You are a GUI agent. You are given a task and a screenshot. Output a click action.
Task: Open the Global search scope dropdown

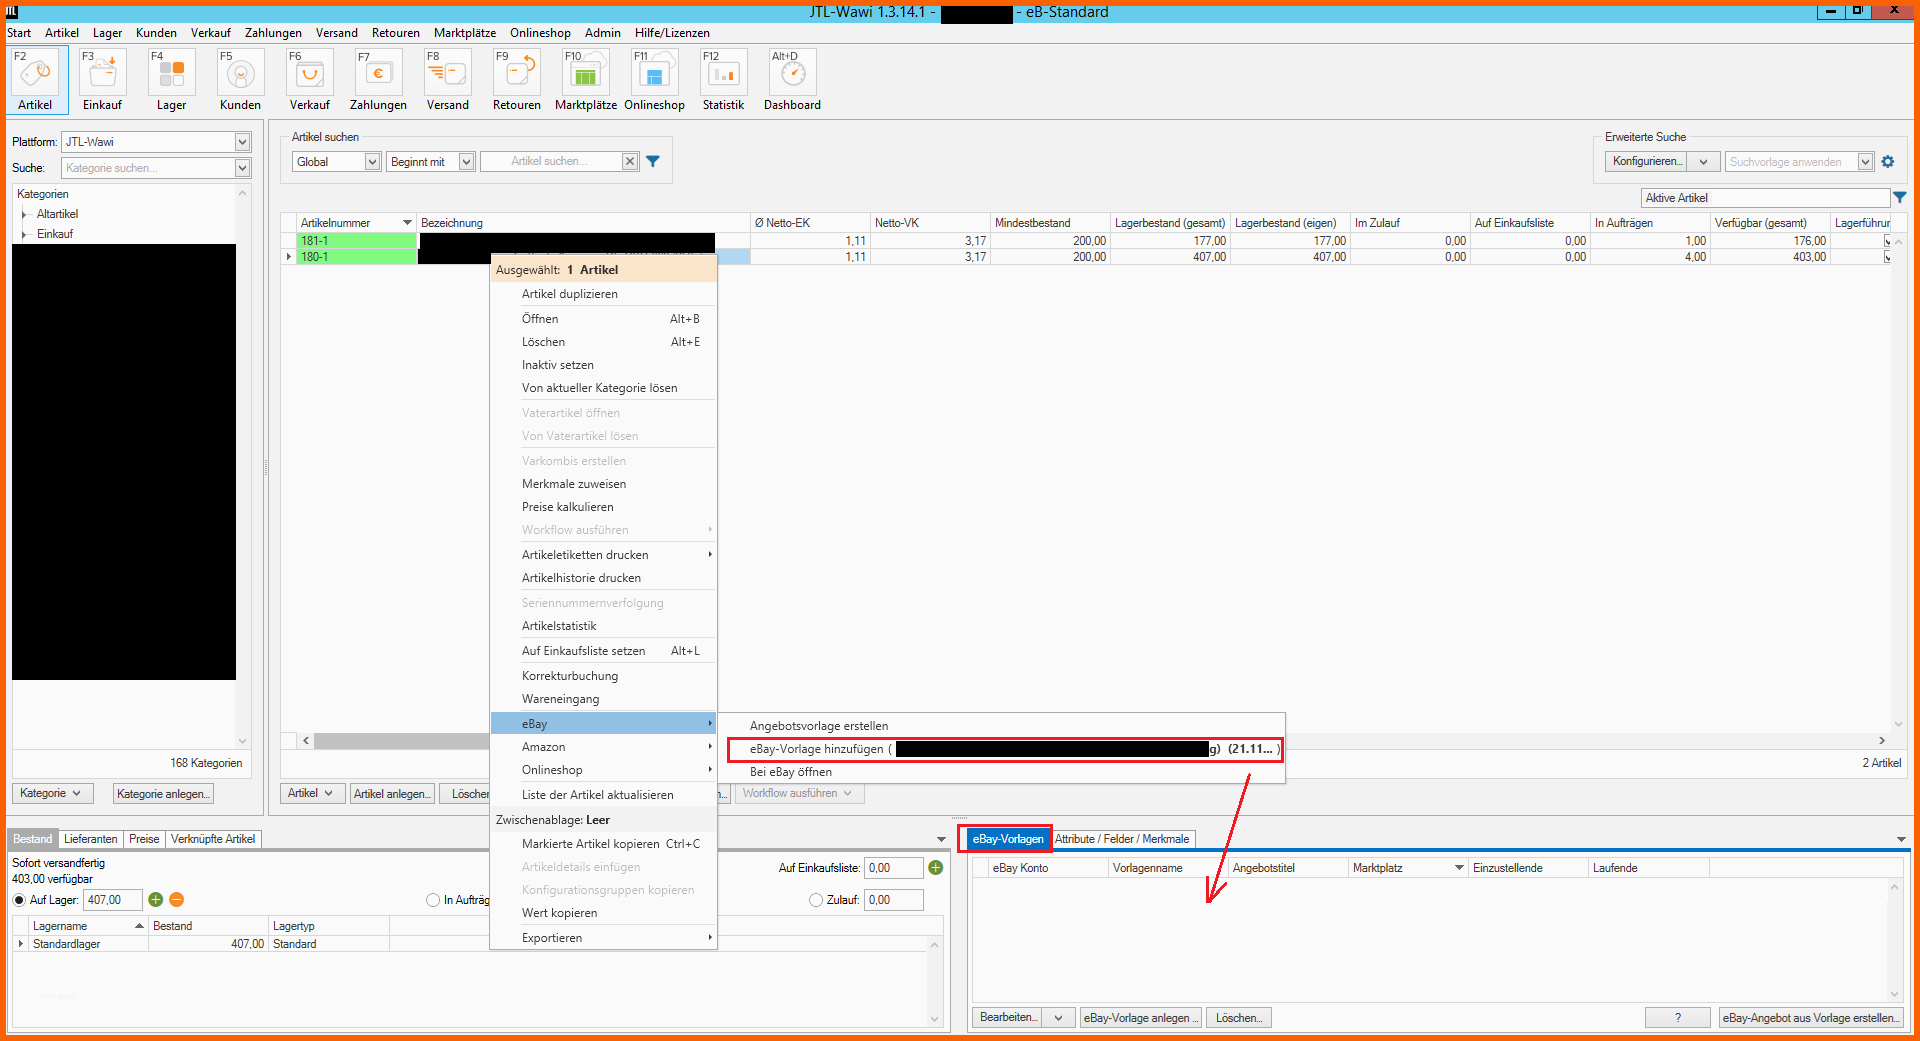pyautogui.click(x=371, y=162)
